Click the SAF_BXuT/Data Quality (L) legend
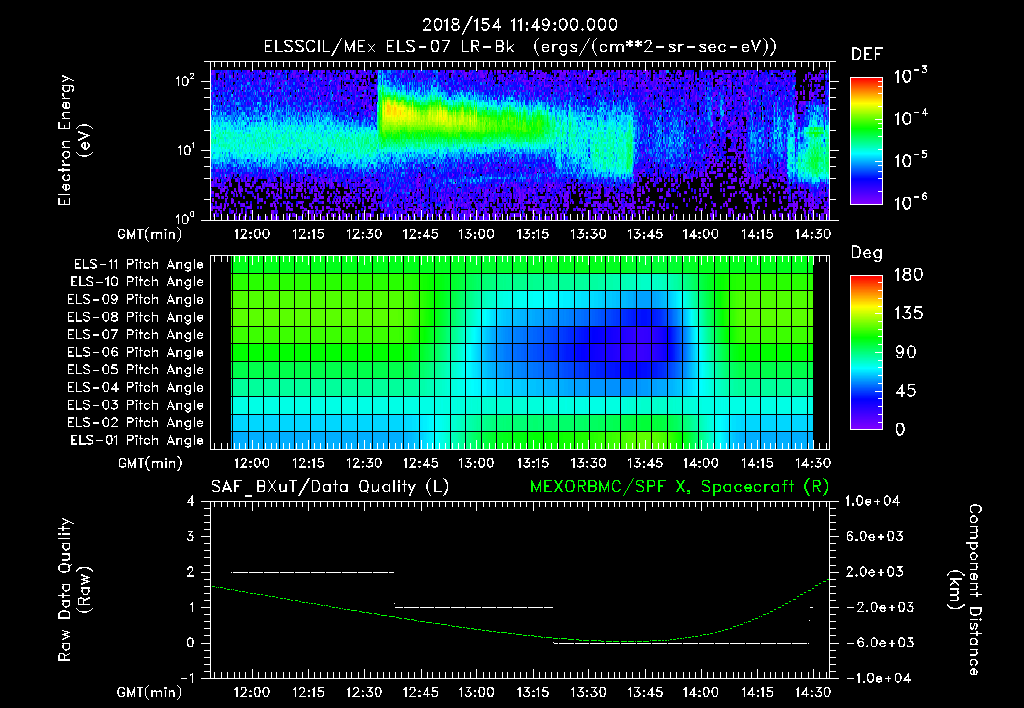 pos(330,487)
